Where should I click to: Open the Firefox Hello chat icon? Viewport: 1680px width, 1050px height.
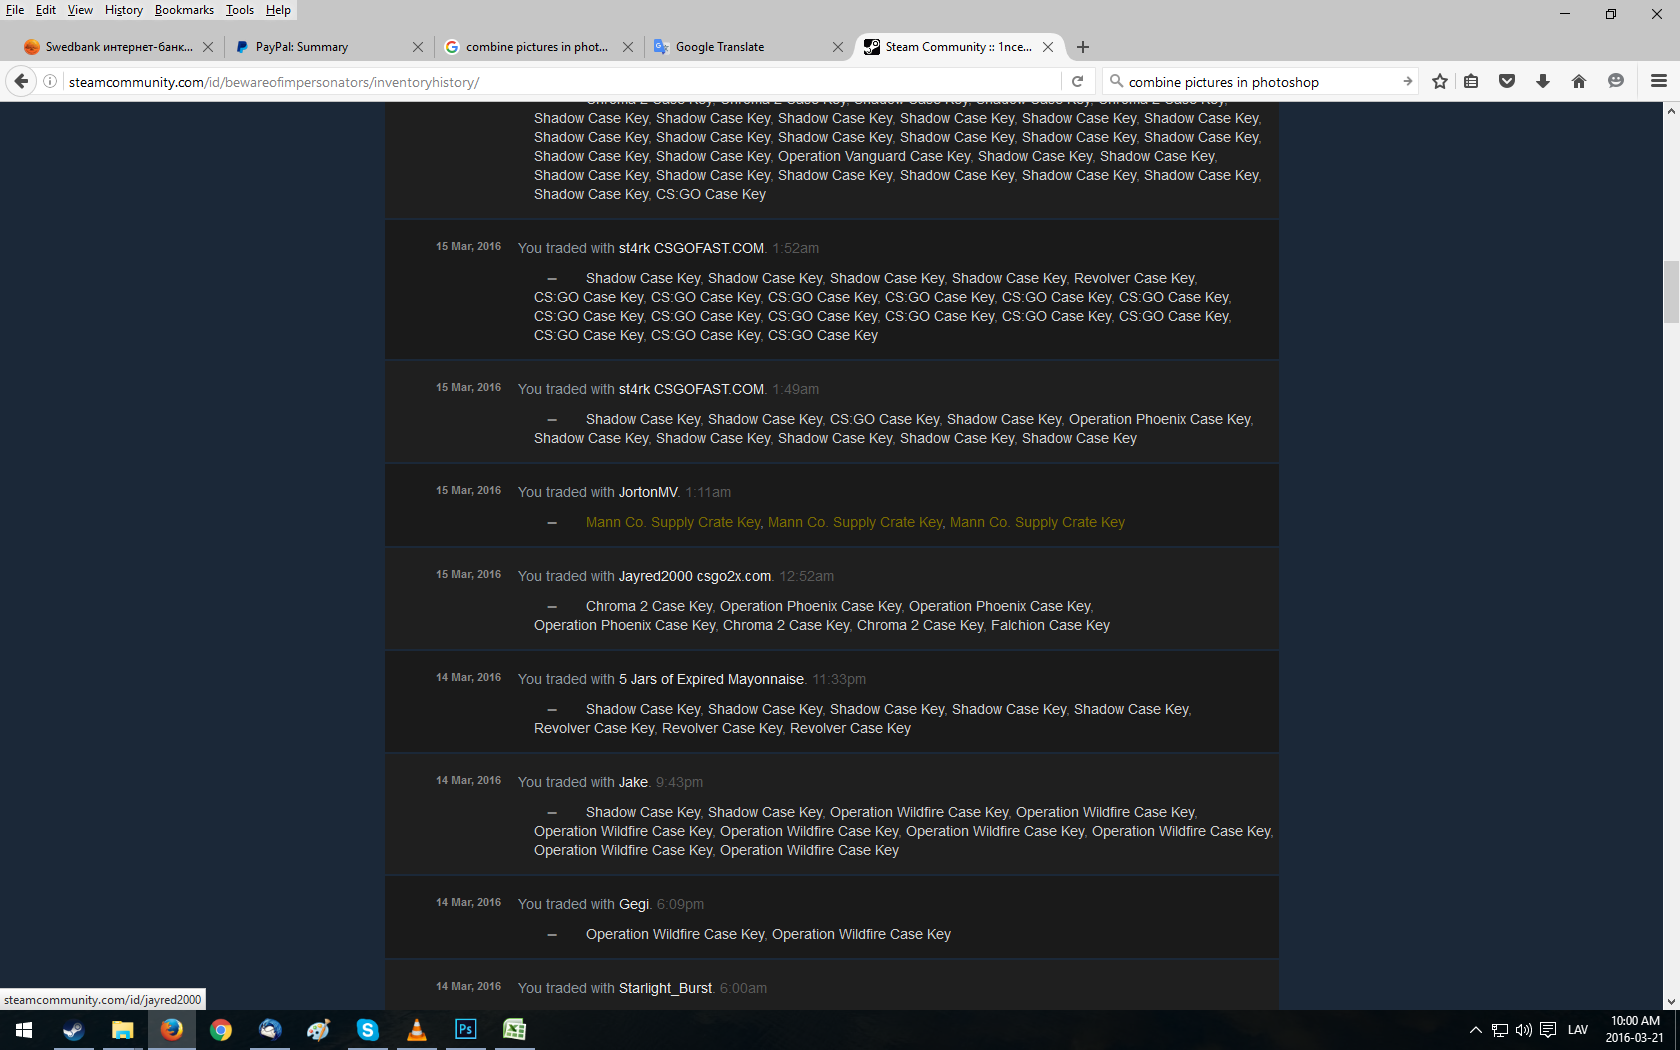(1615, 82)
